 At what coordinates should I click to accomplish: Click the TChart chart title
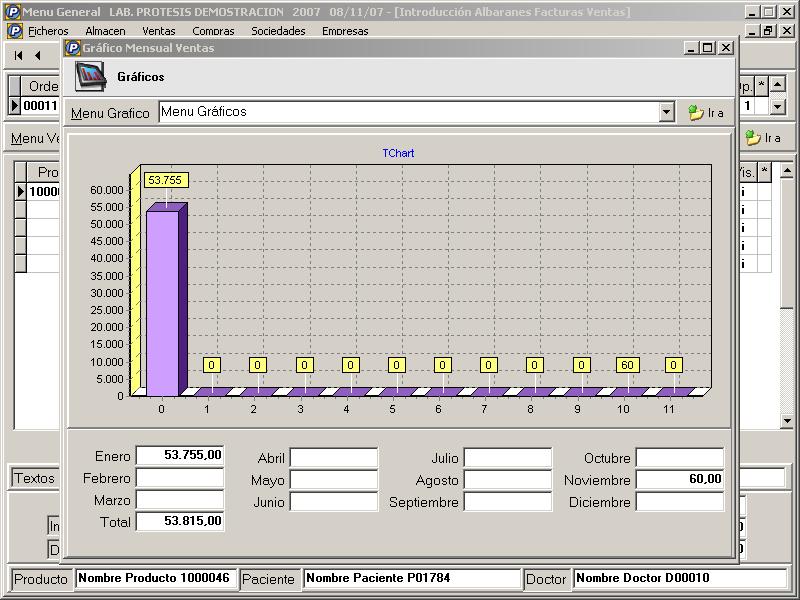[398, 153]
